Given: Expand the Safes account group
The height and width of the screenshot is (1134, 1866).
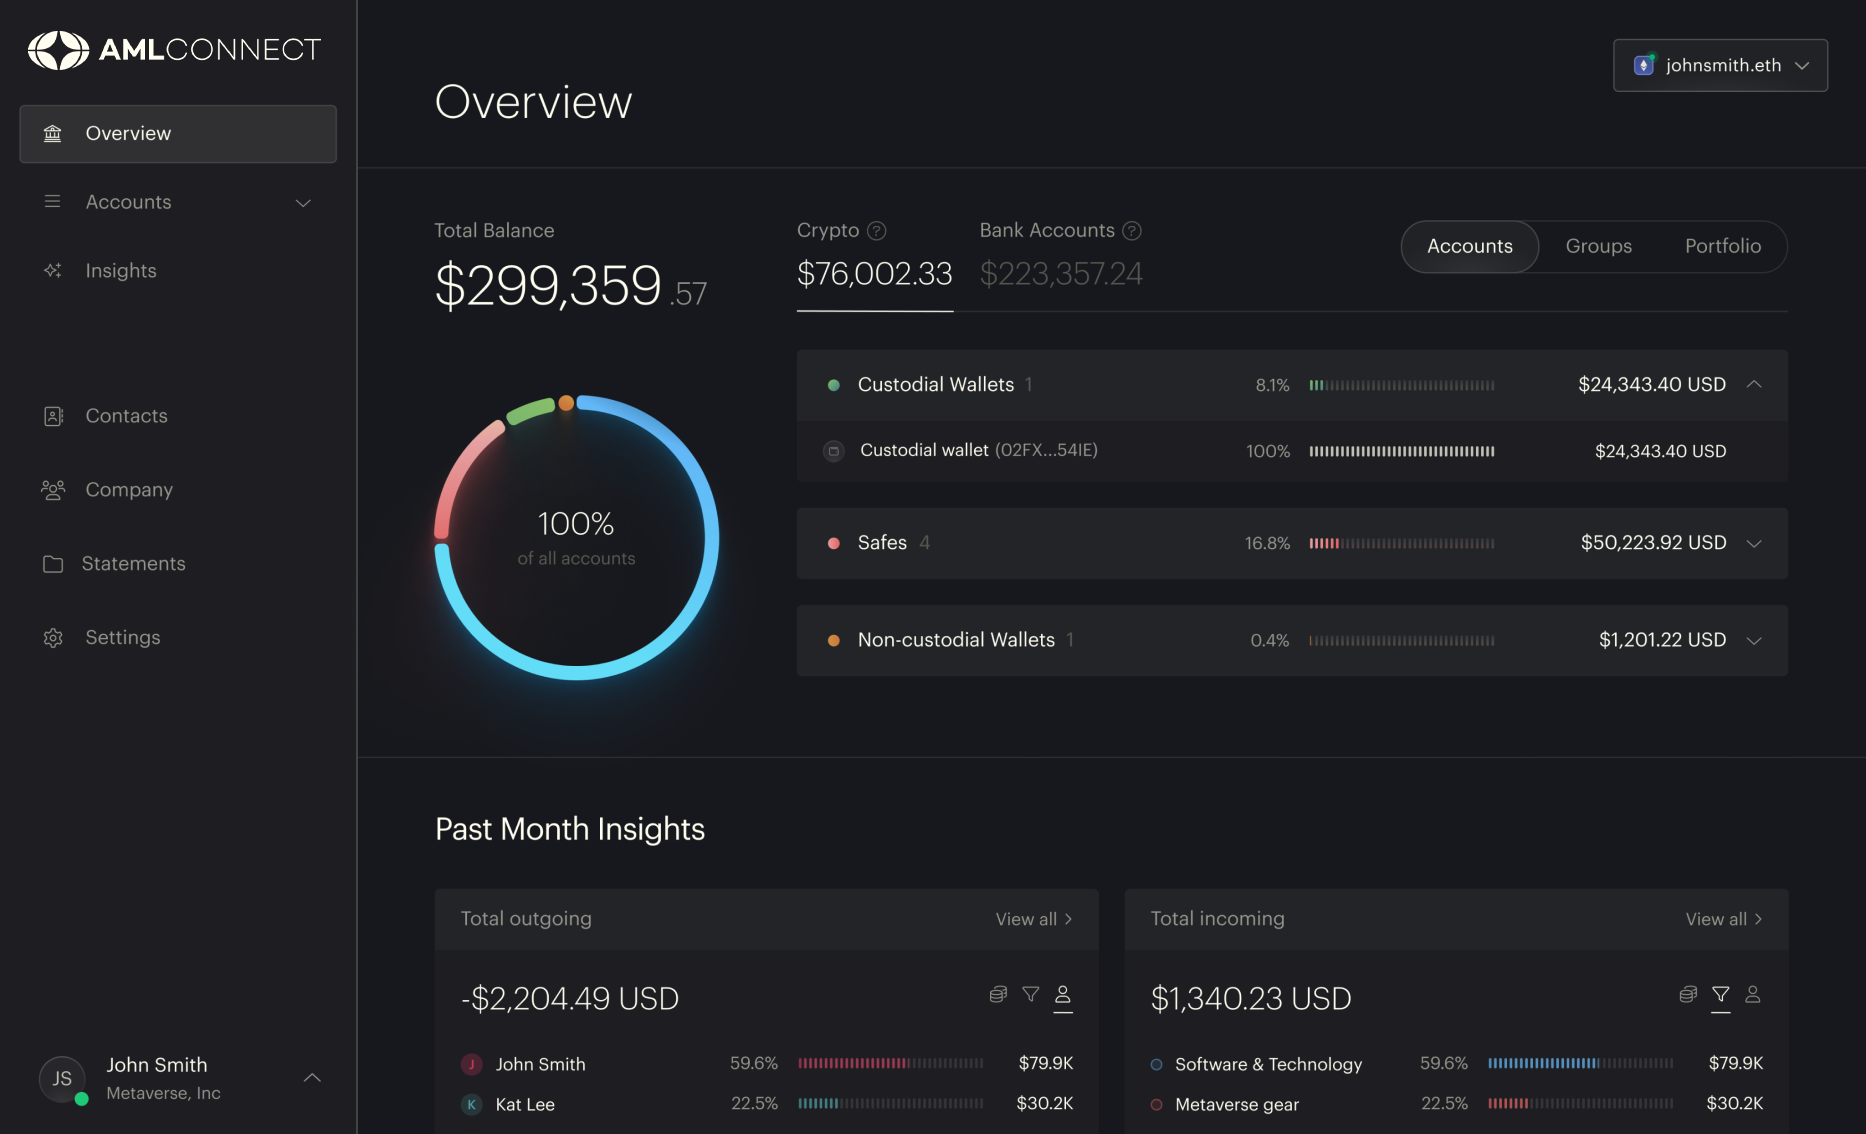Looking at the screenshot, I should [1754, 543].
